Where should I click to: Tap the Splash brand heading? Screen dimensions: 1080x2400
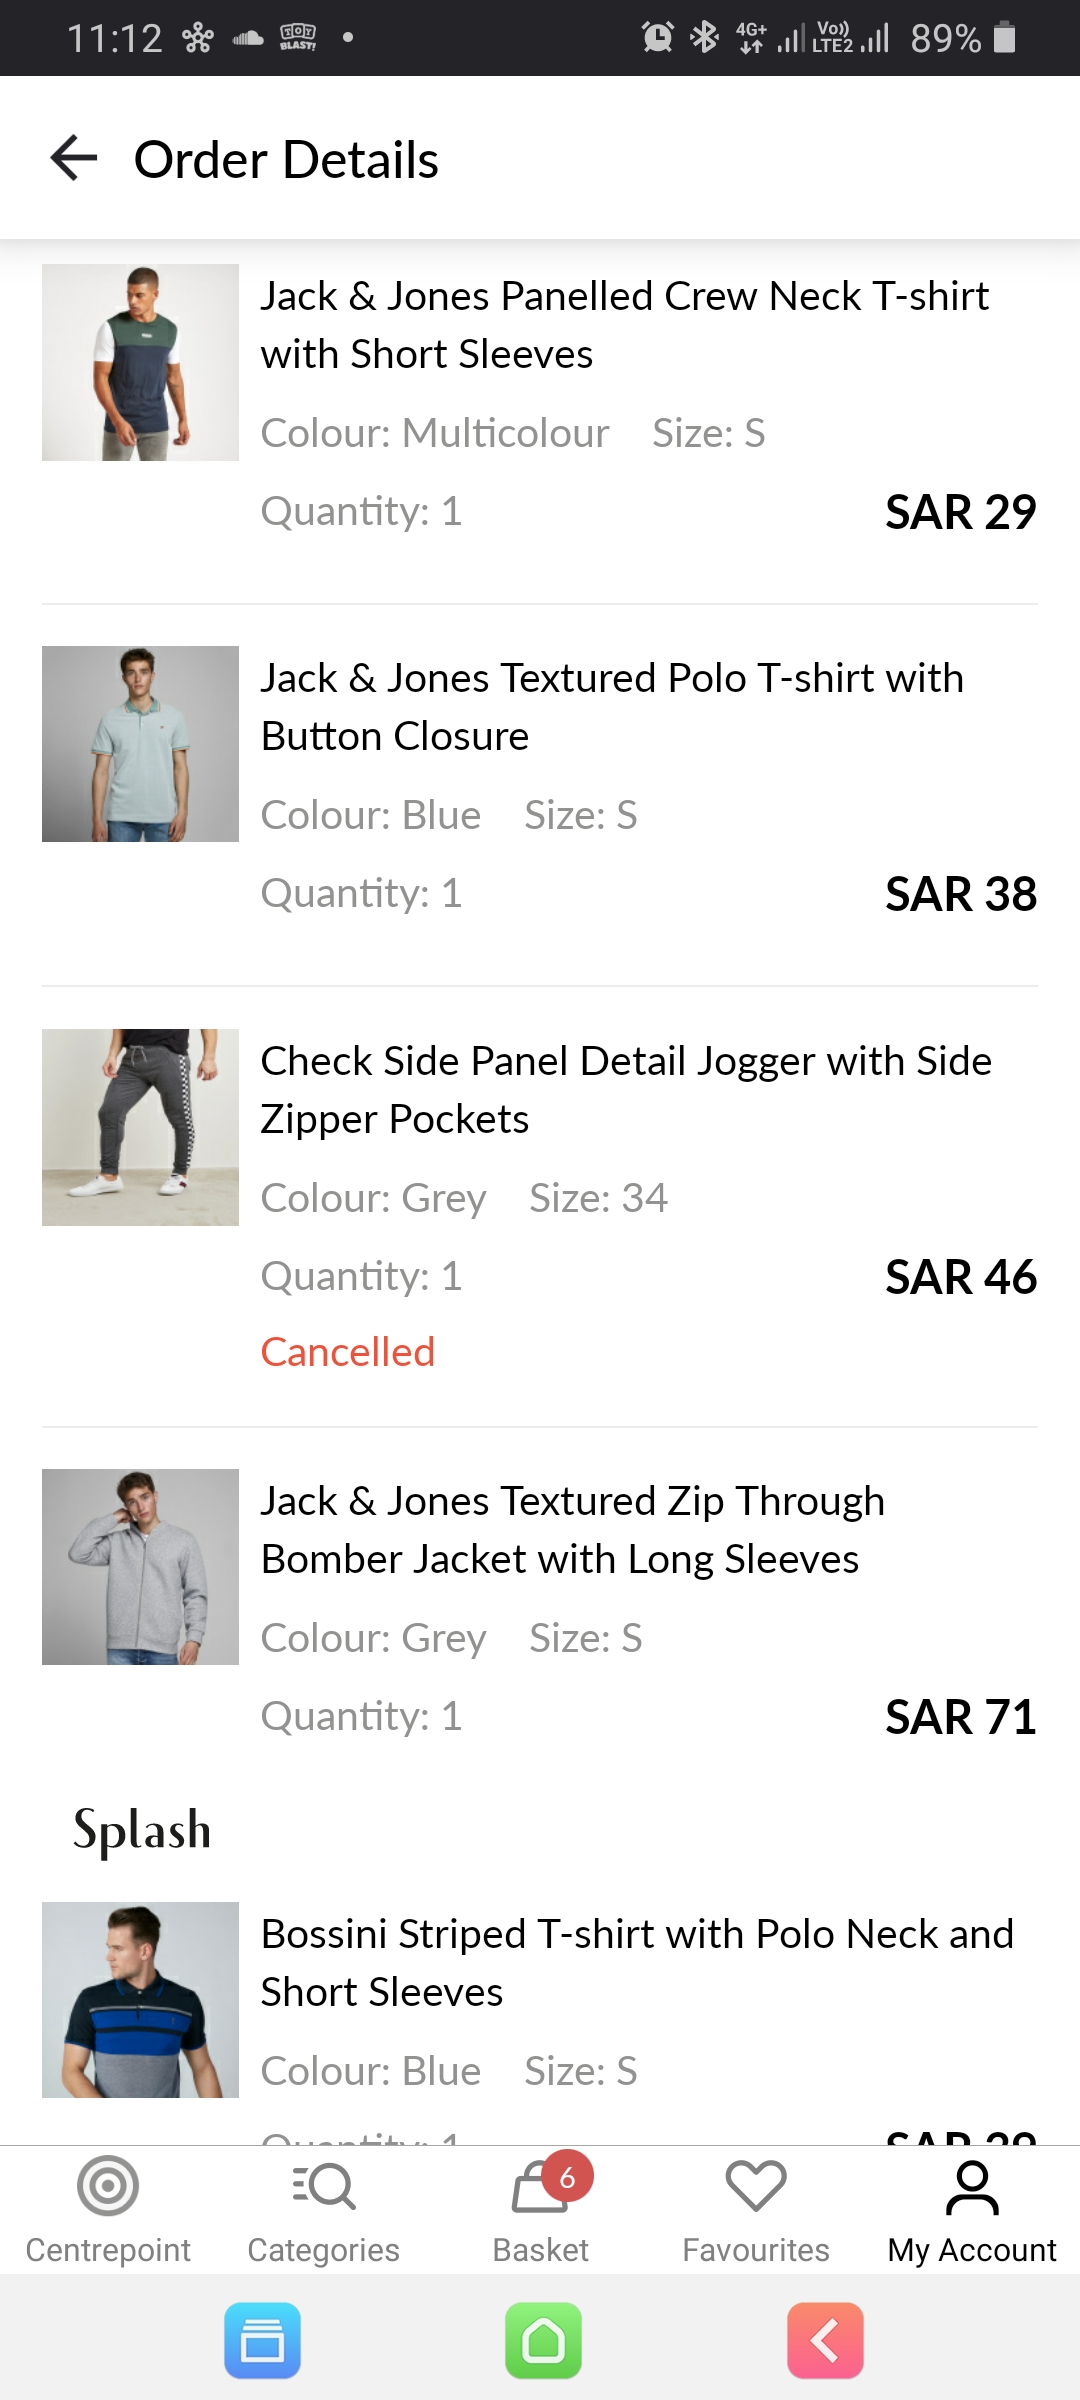coord(142,1830)
